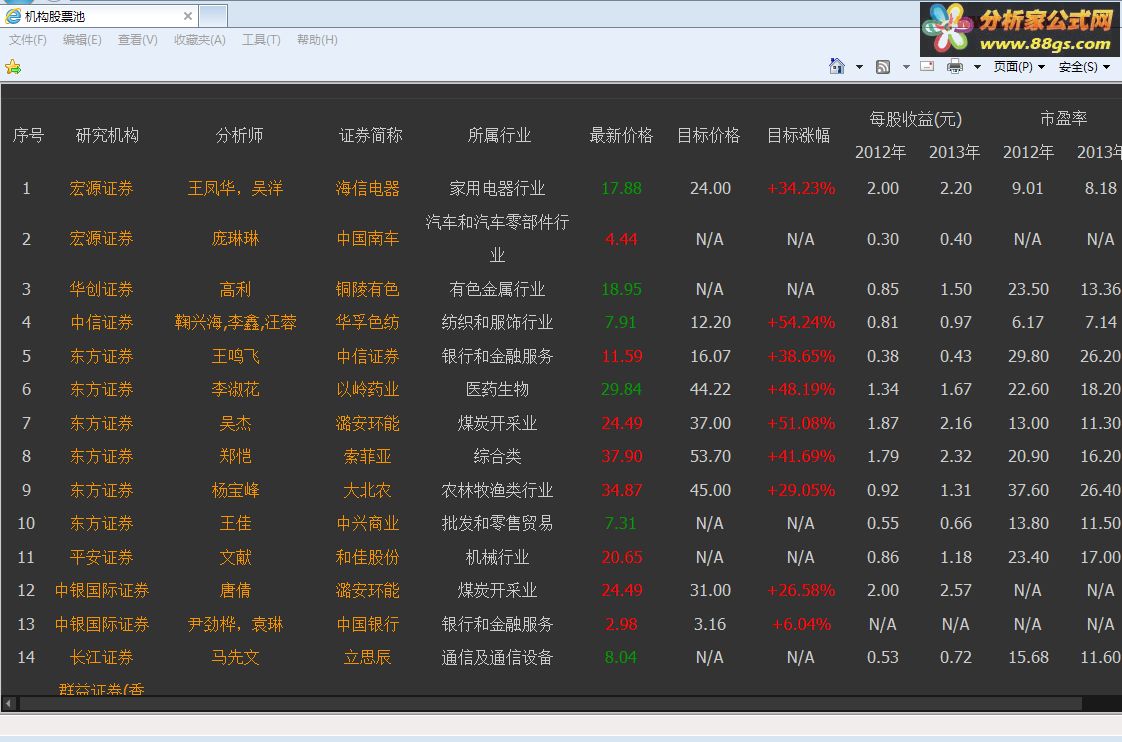Click 铜陵有色 stock link
The width and height of the screenshot is (1122, 742).
click(368, 289)
